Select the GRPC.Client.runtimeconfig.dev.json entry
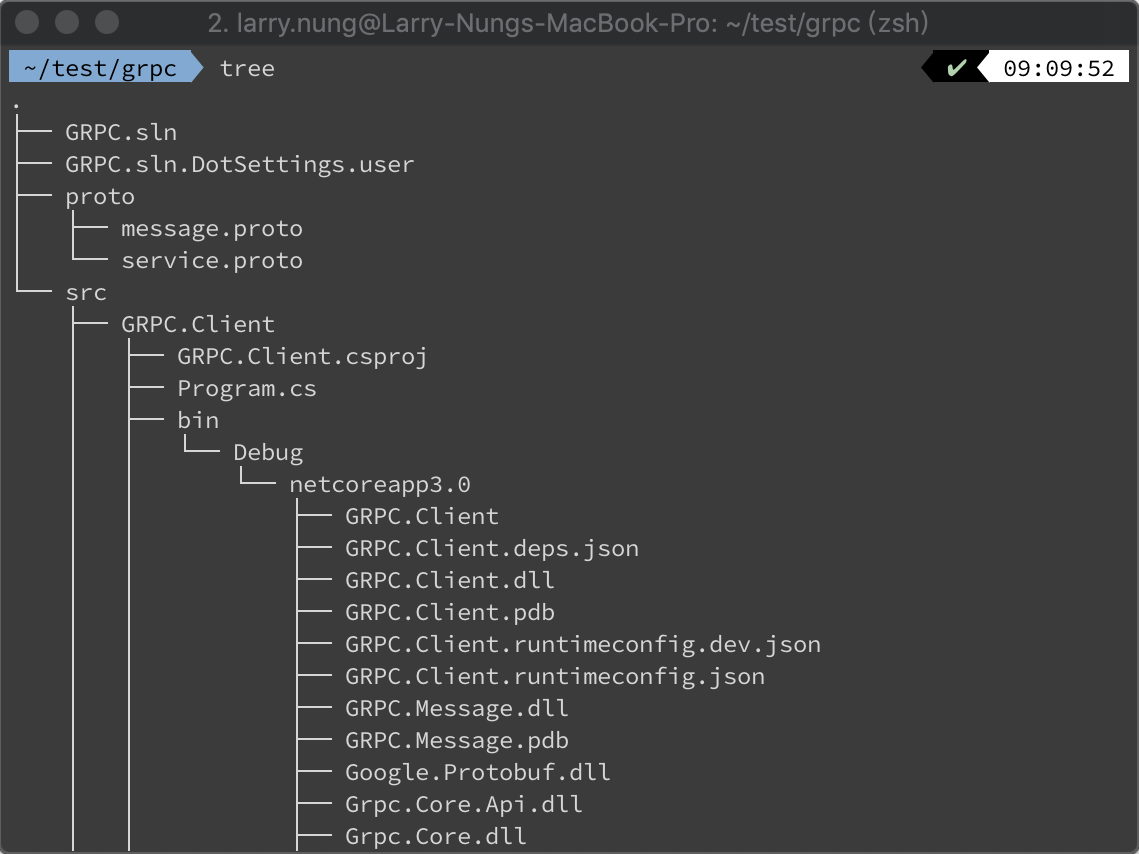Image resolution: width=1139 pixels, height=854 pixels. tap(583, 644)
